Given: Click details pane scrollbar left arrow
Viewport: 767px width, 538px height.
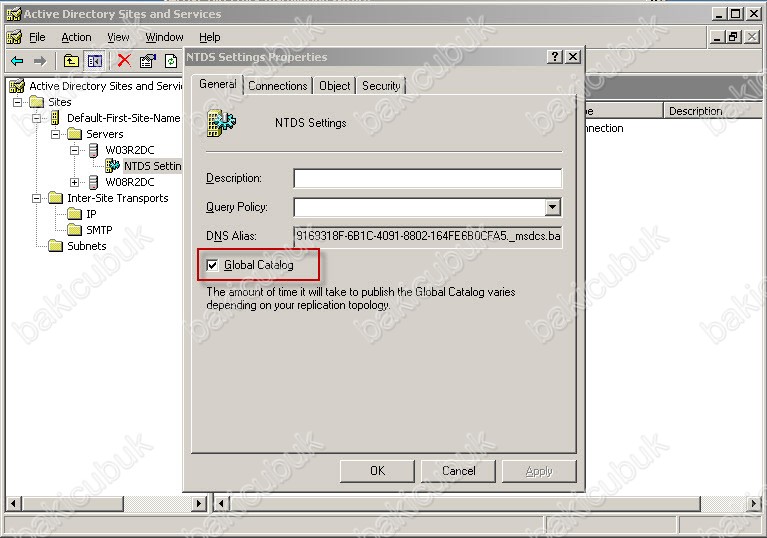Looking at the screenshot, I should coord(222,503).
